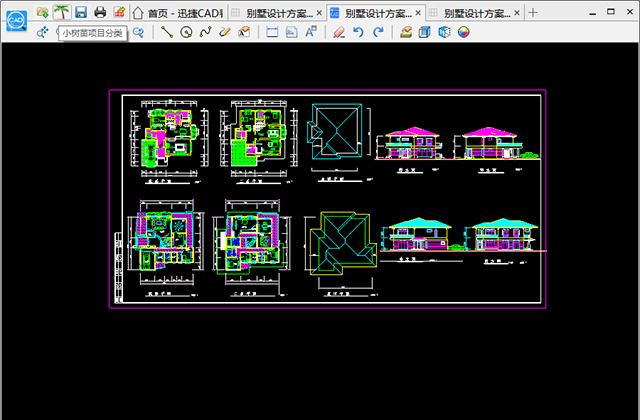The width and height of the screenshot is (640, 420).
Task: Select the Circle drawing tool
Action: (x=186, y=32)
